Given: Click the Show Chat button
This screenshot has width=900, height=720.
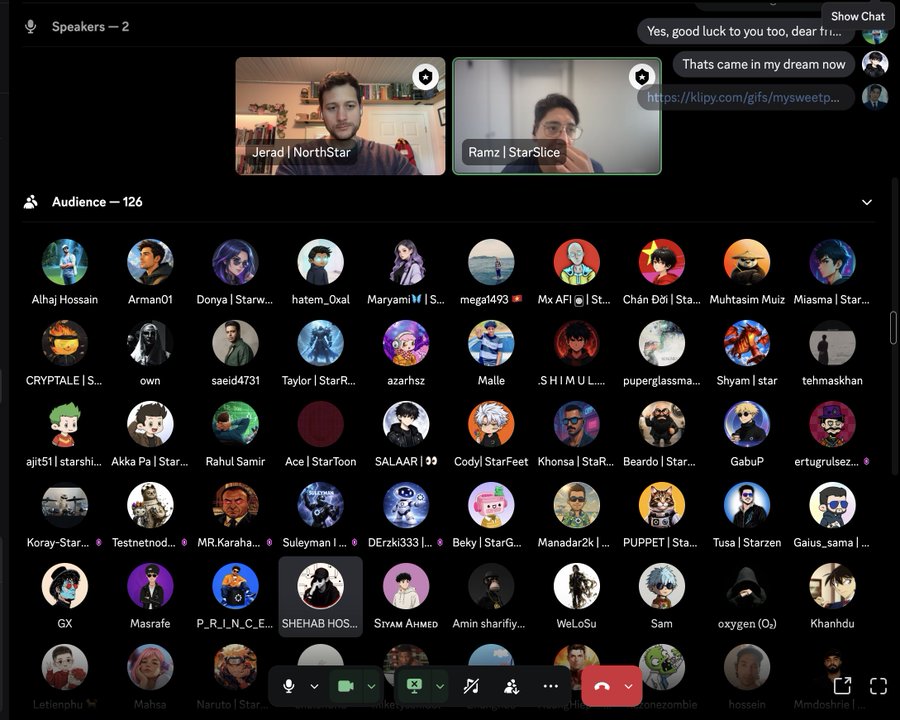Looking at the screenshot, I should click(858, 16).
